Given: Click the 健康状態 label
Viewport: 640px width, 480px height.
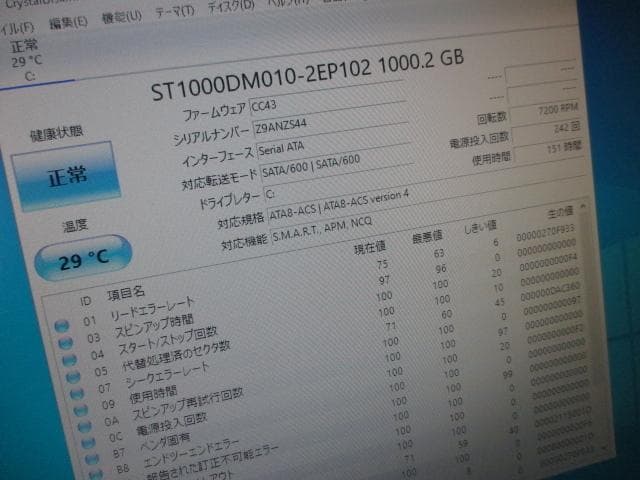Looking at the screenshot, I should click(56, 134).
